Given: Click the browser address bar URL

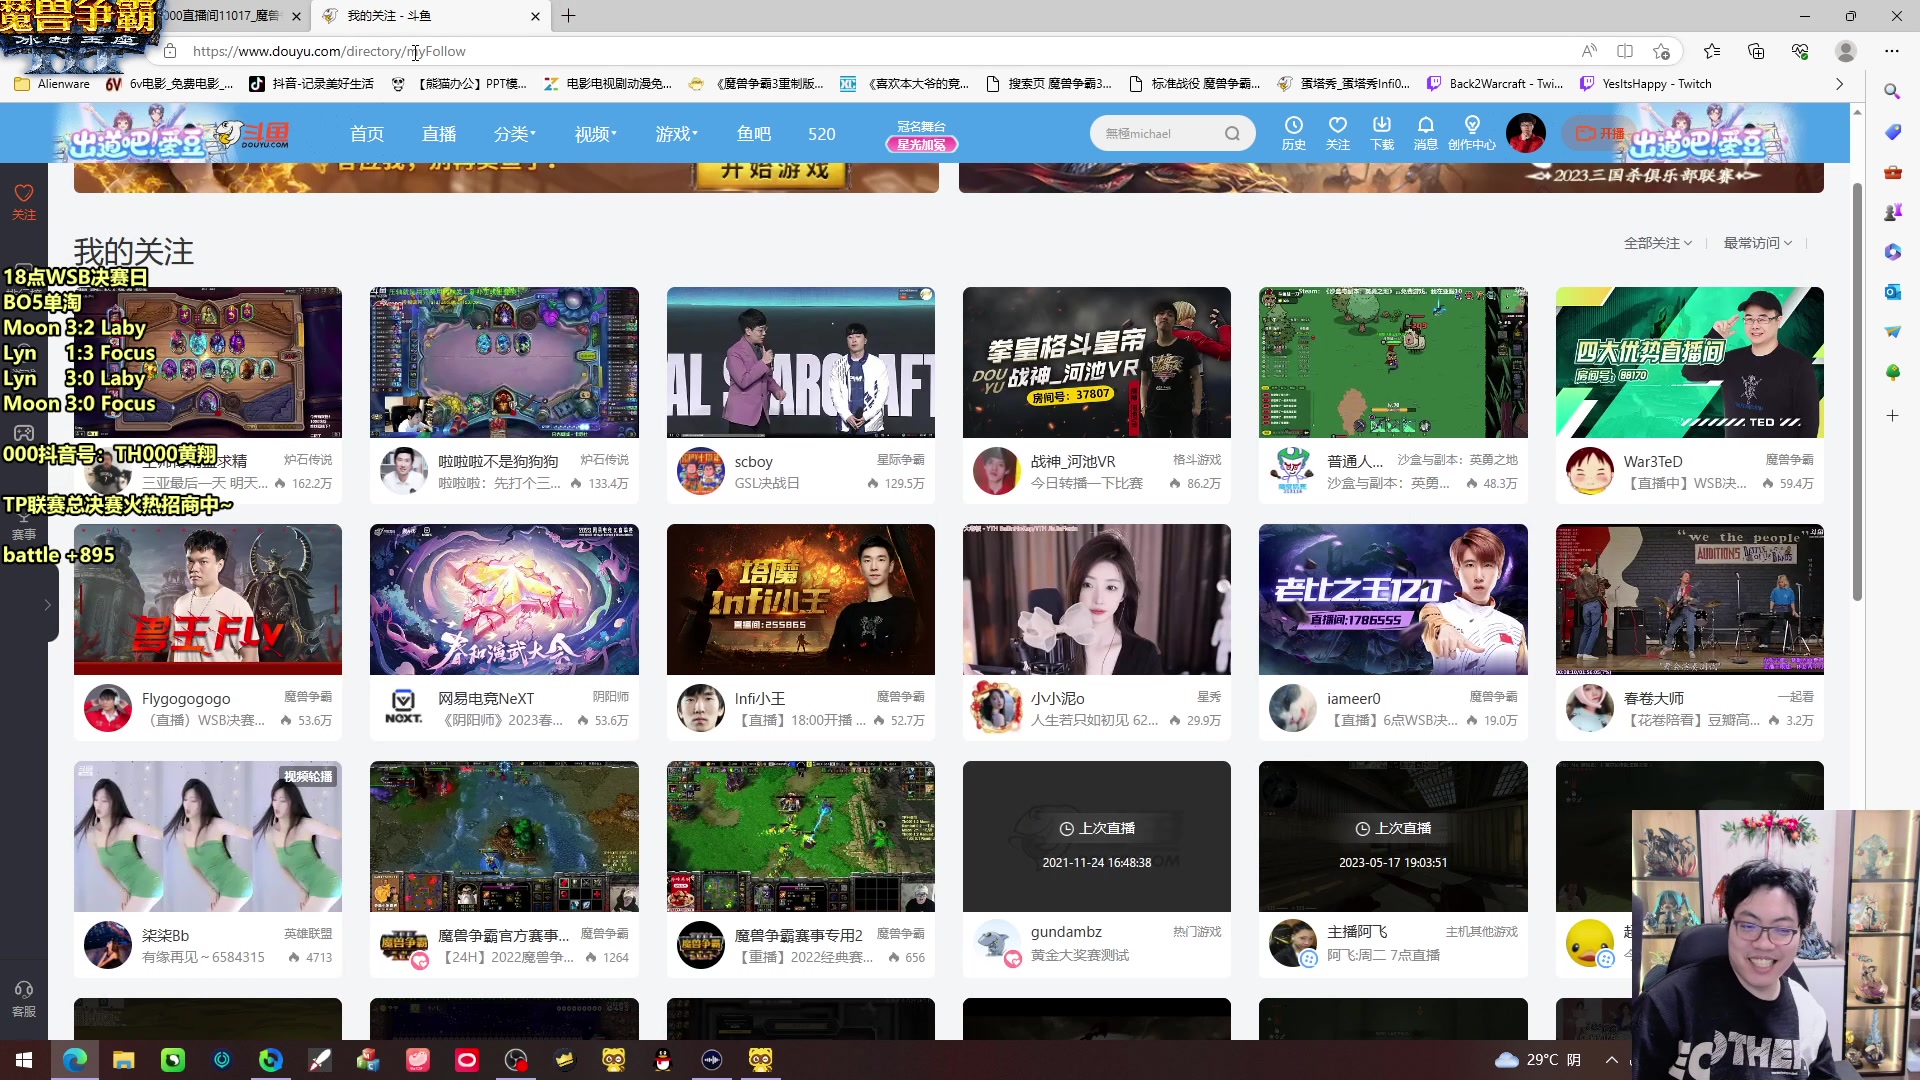Looking at the screenshot, I should (329, 51).
